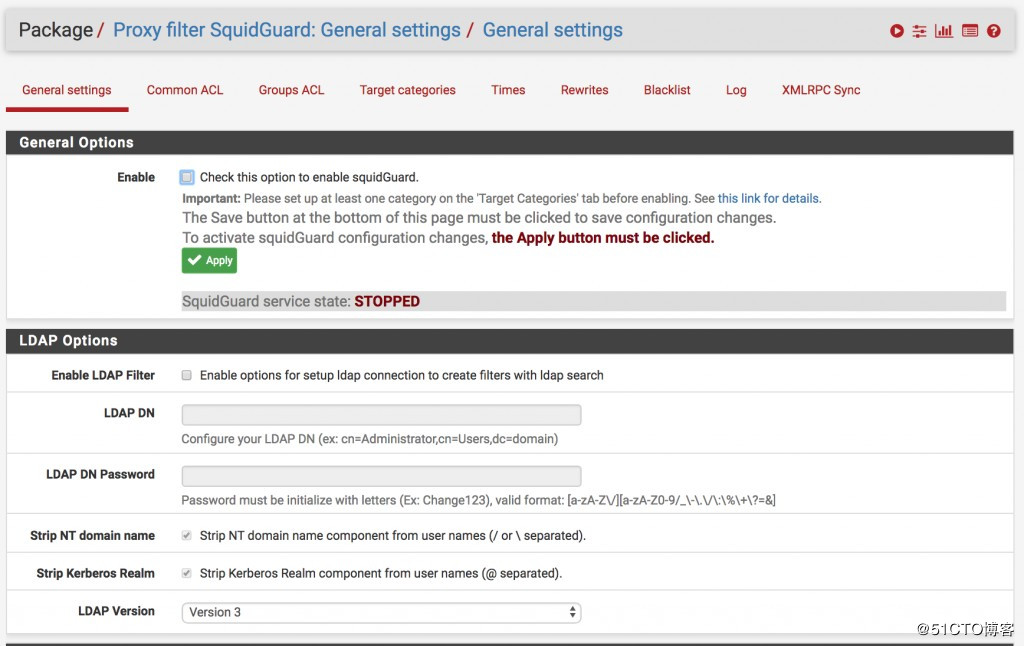This screenshot has height=646, width=1024.
Task: Open the status bar chart icon
Action: pos(944,31)
